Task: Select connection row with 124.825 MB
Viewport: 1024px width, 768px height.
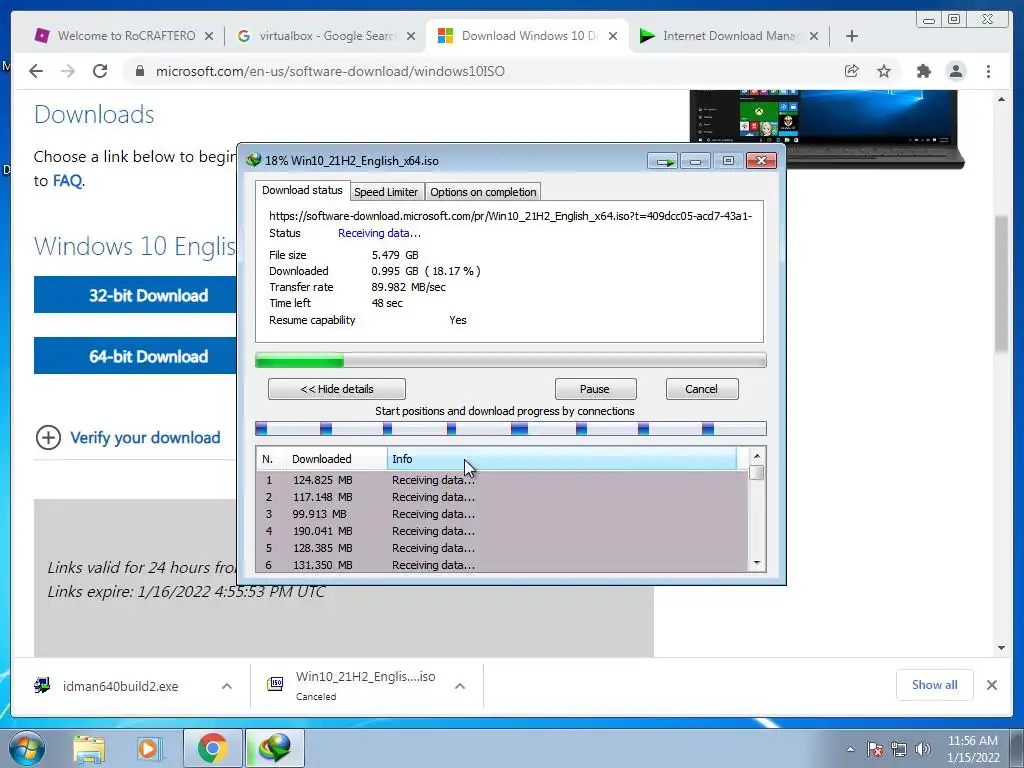Action: 502,480
